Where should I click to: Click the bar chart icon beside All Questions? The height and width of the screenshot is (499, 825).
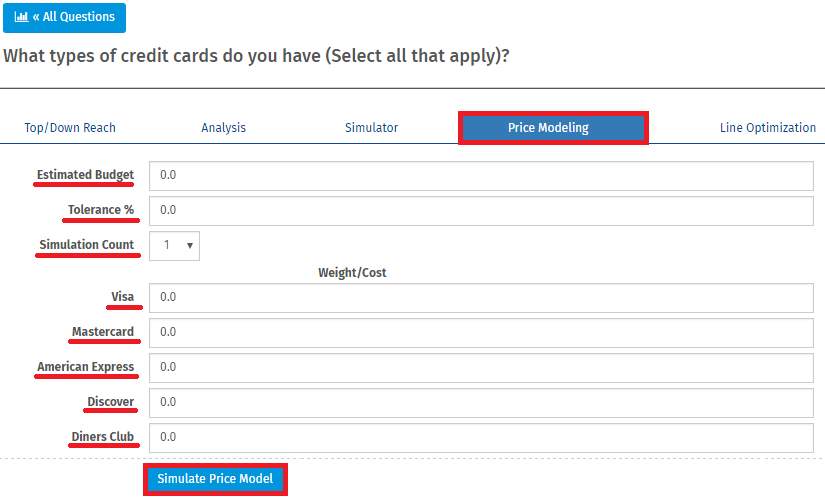[21, 17]
